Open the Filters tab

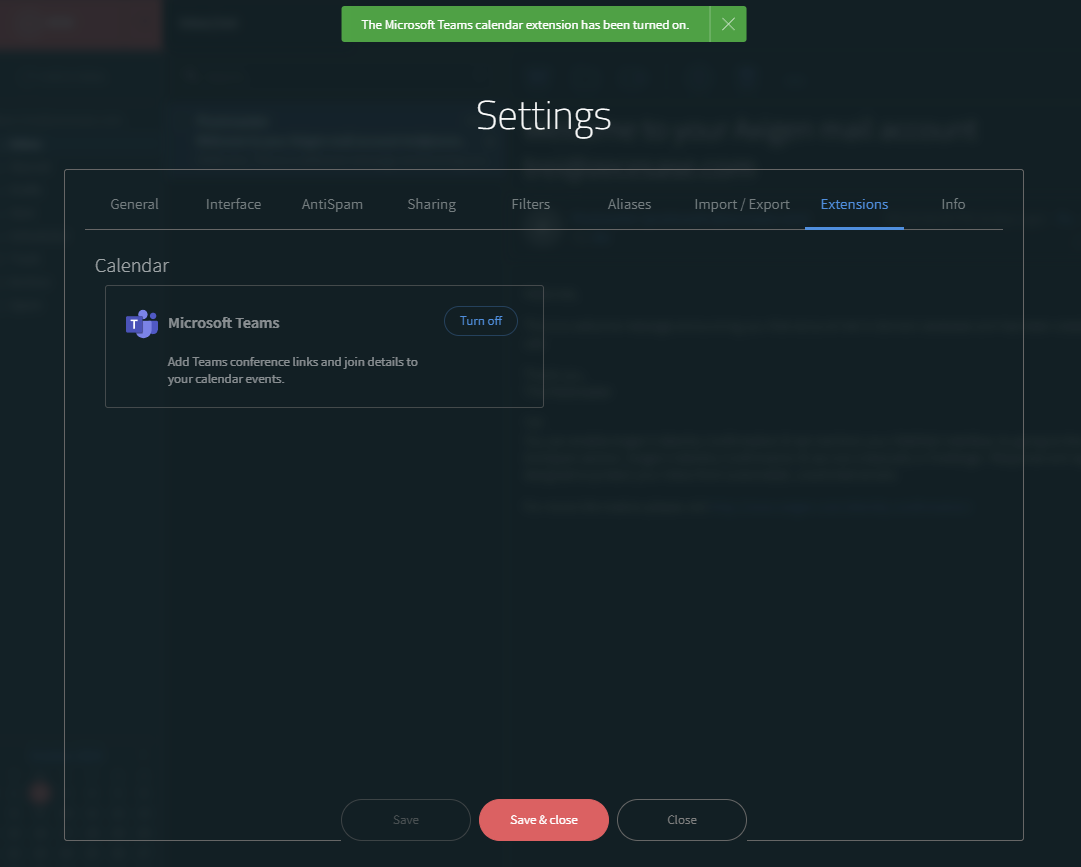point(530,204)
